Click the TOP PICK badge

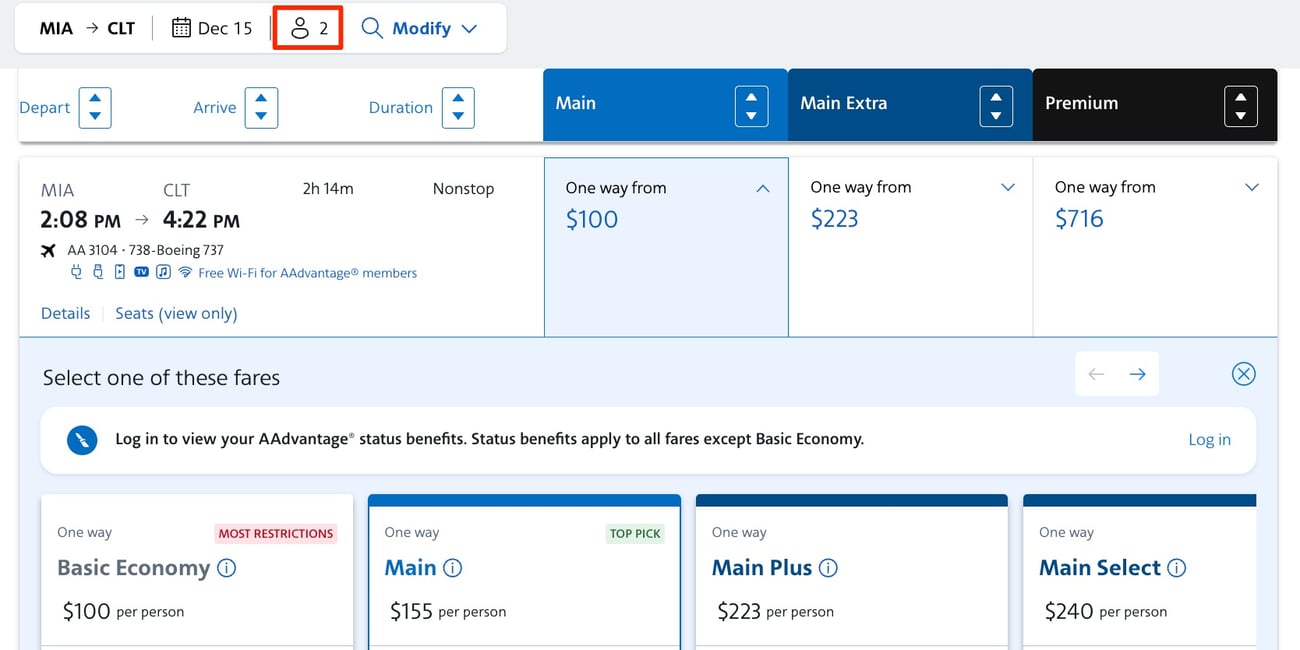[x=635, y=533]
